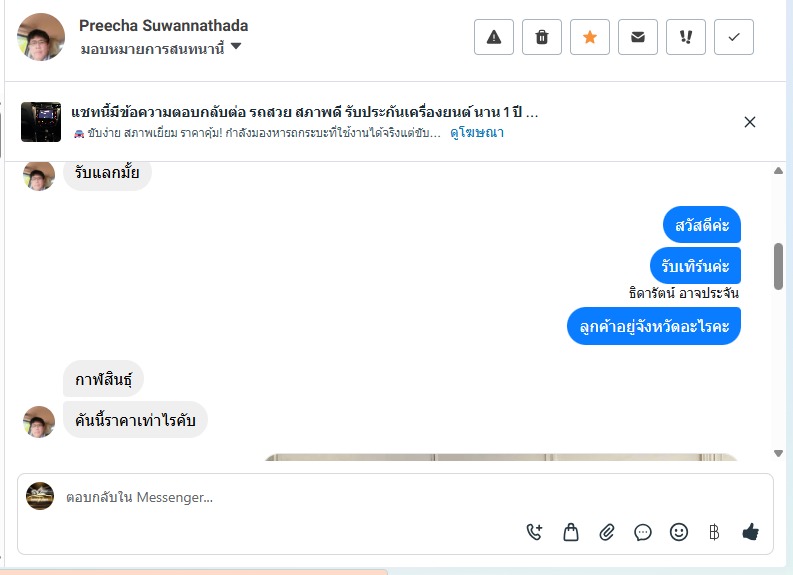Screen dimensions: 793x575
Task: Toggle the orange star follow-up marker
Action: tap(590, 37)
